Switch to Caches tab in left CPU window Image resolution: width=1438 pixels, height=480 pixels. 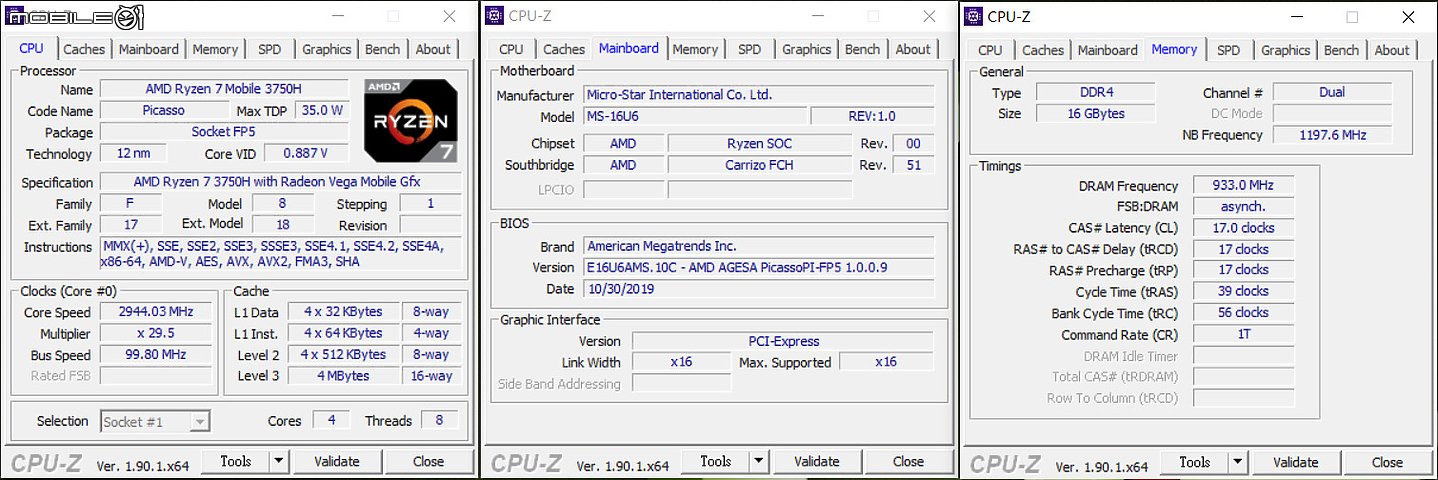click(84, 49)
